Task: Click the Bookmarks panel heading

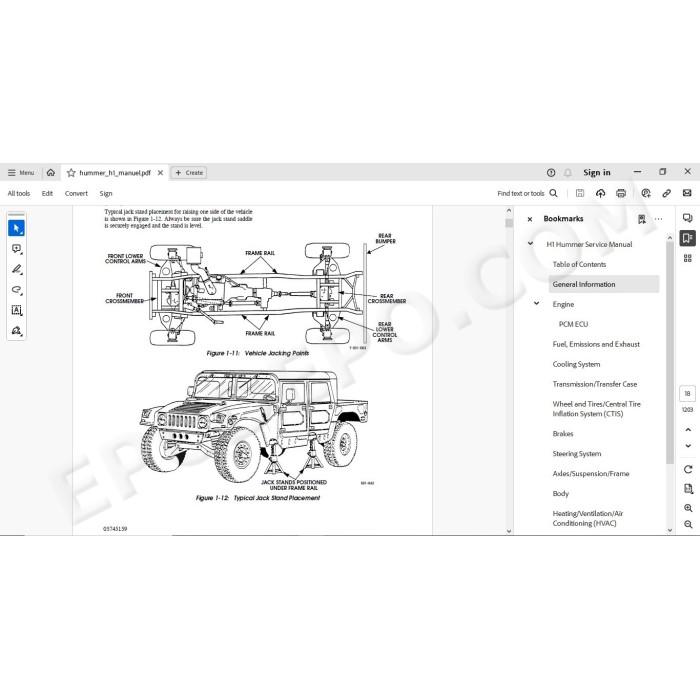Action: tap(563, 219)
